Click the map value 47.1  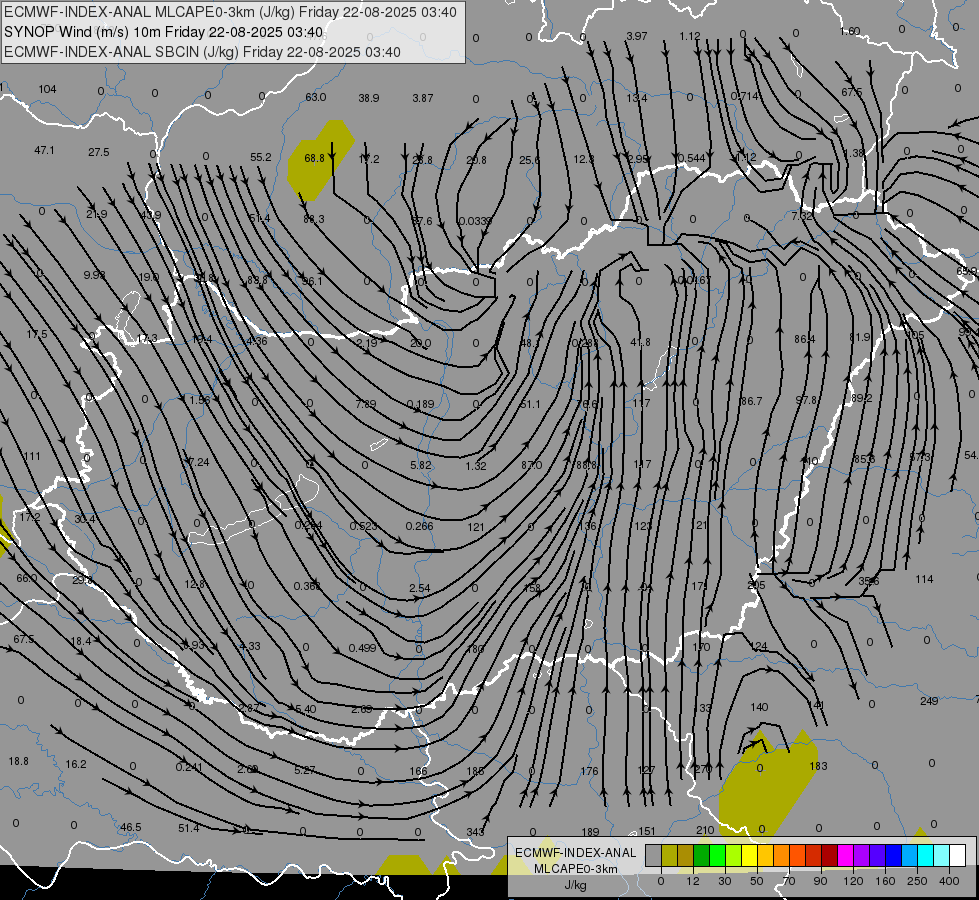(44, 150)
